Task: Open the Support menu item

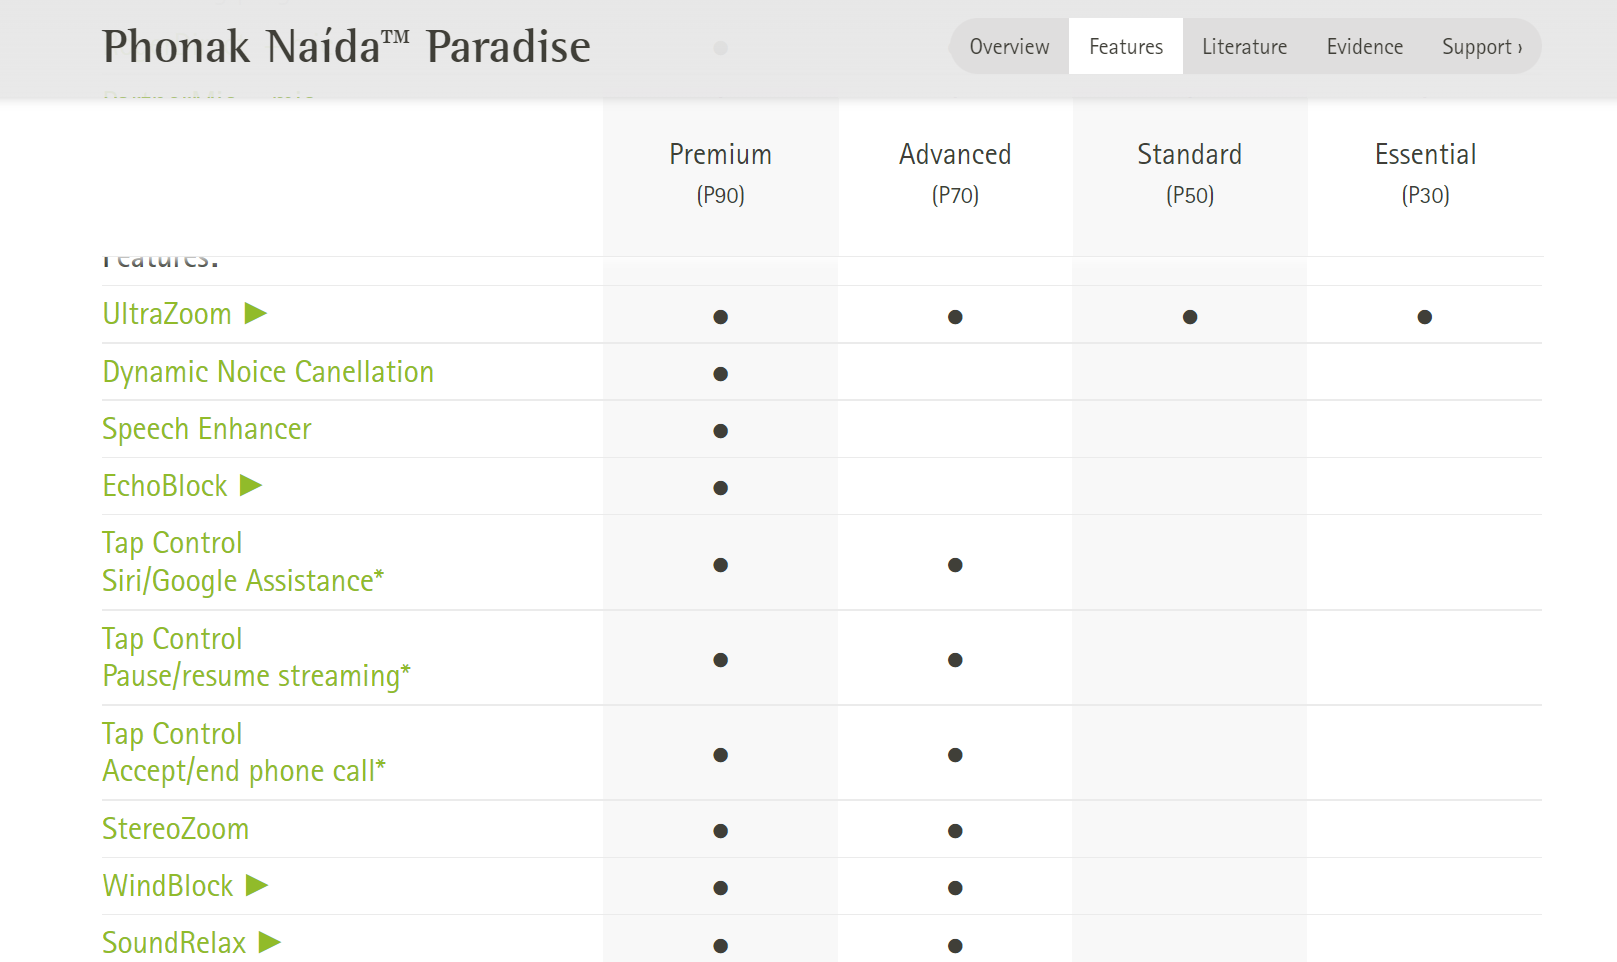Action: [1481, 46]
